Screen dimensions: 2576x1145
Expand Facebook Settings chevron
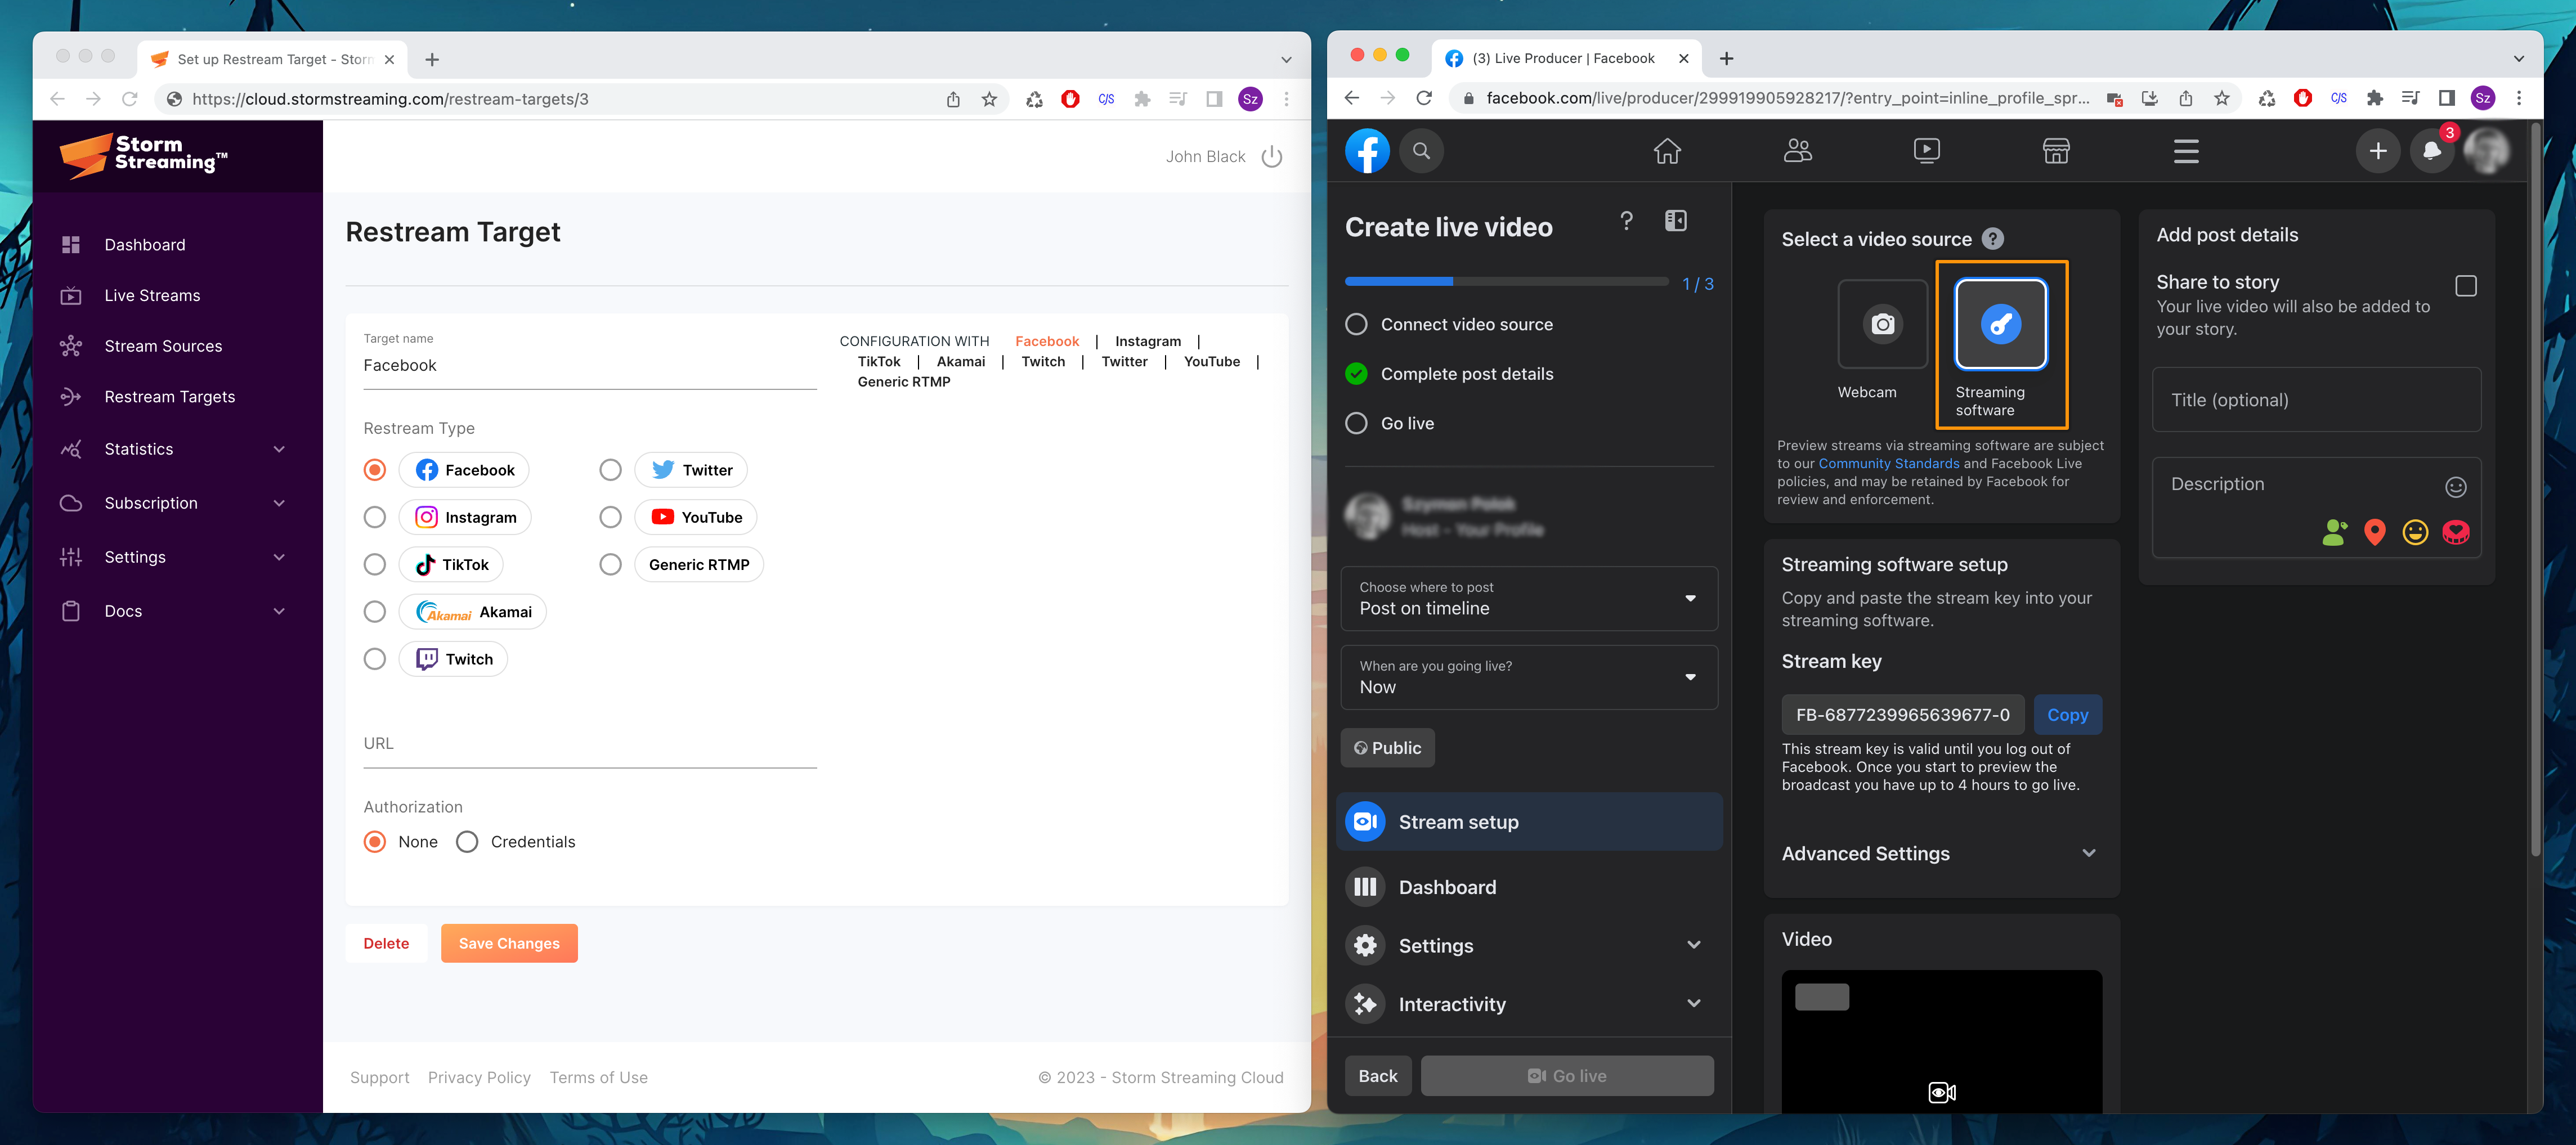pos(1693,945)
